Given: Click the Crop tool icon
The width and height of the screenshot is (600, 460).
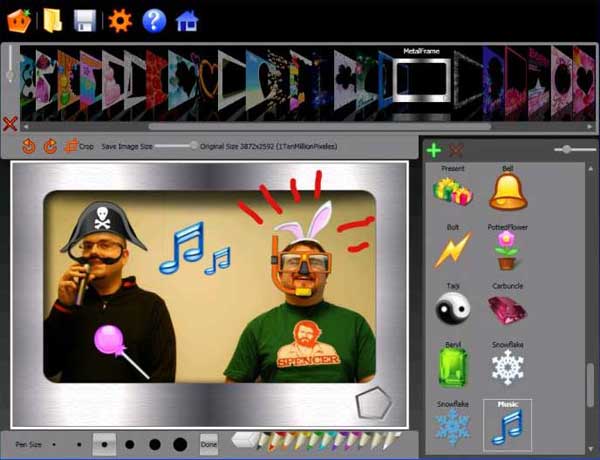Looking at the screenshot, I should (x=71, y=146).
